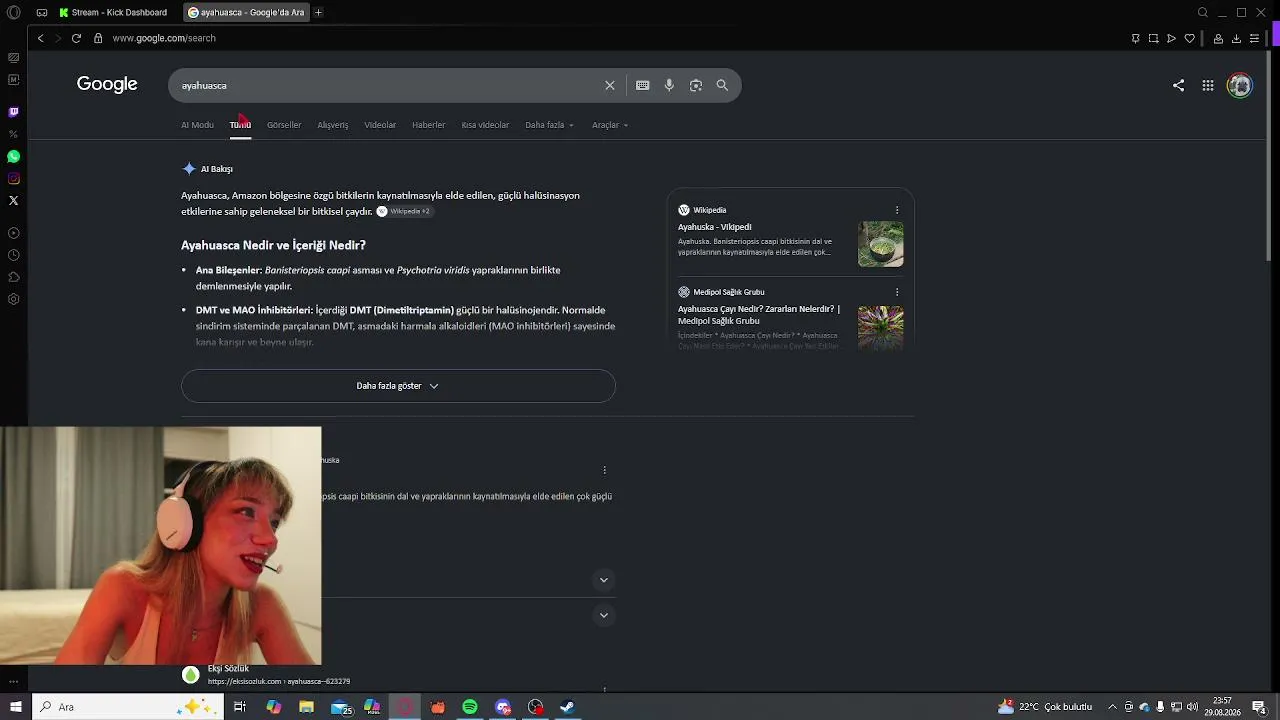Open Ayahuska - Vikipedi source link

pyautogui.click(x=715, y=227)
